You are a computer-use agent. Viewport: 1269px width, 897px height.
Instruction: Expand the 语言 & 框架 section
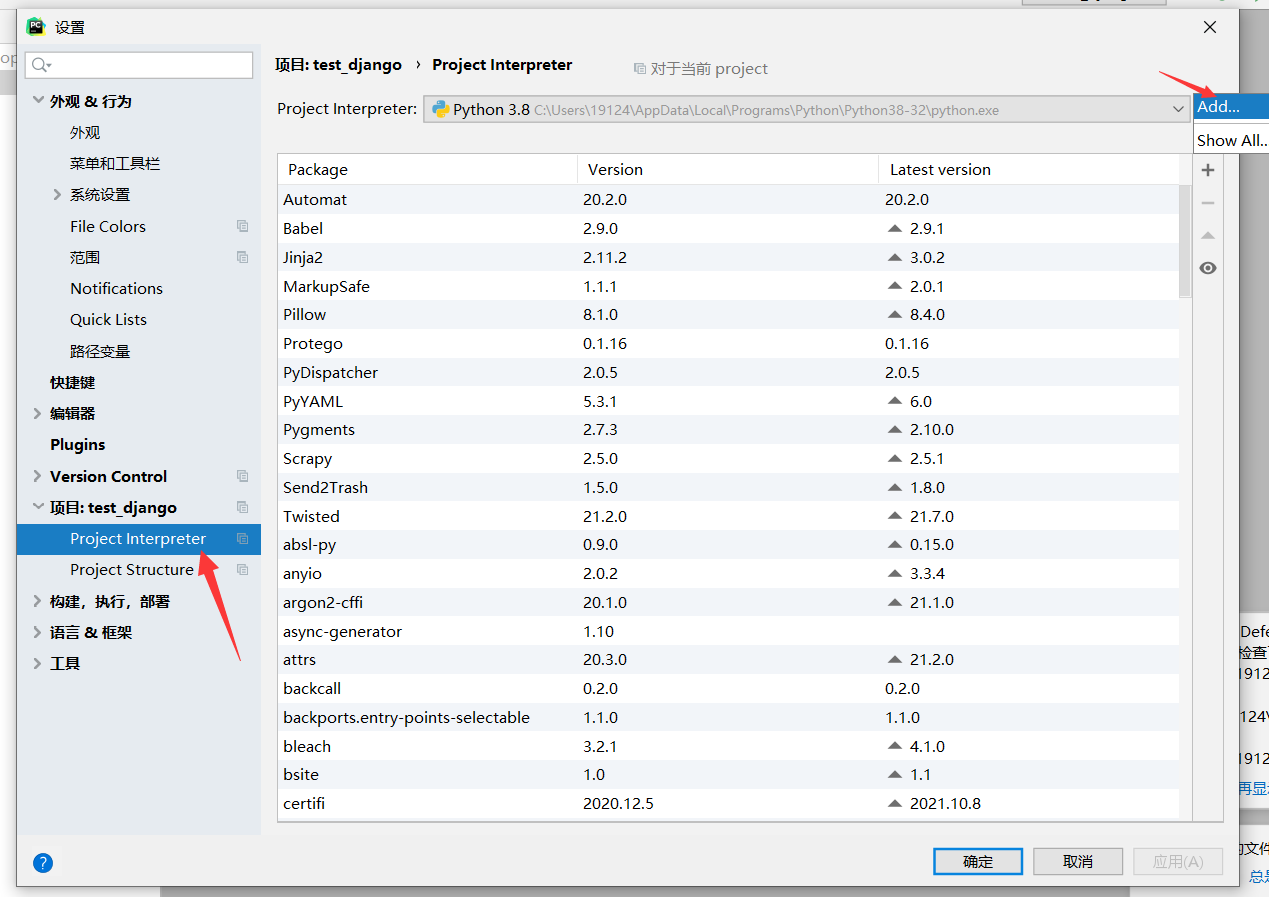coord(38,632)
